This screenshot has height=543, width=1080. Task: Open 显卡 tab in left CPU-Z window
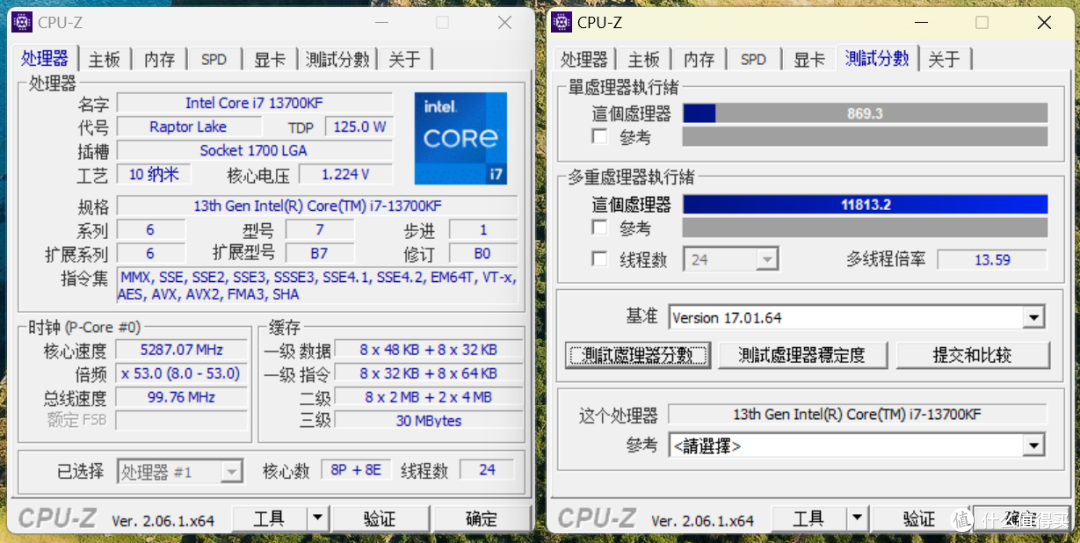coord(269,59)
